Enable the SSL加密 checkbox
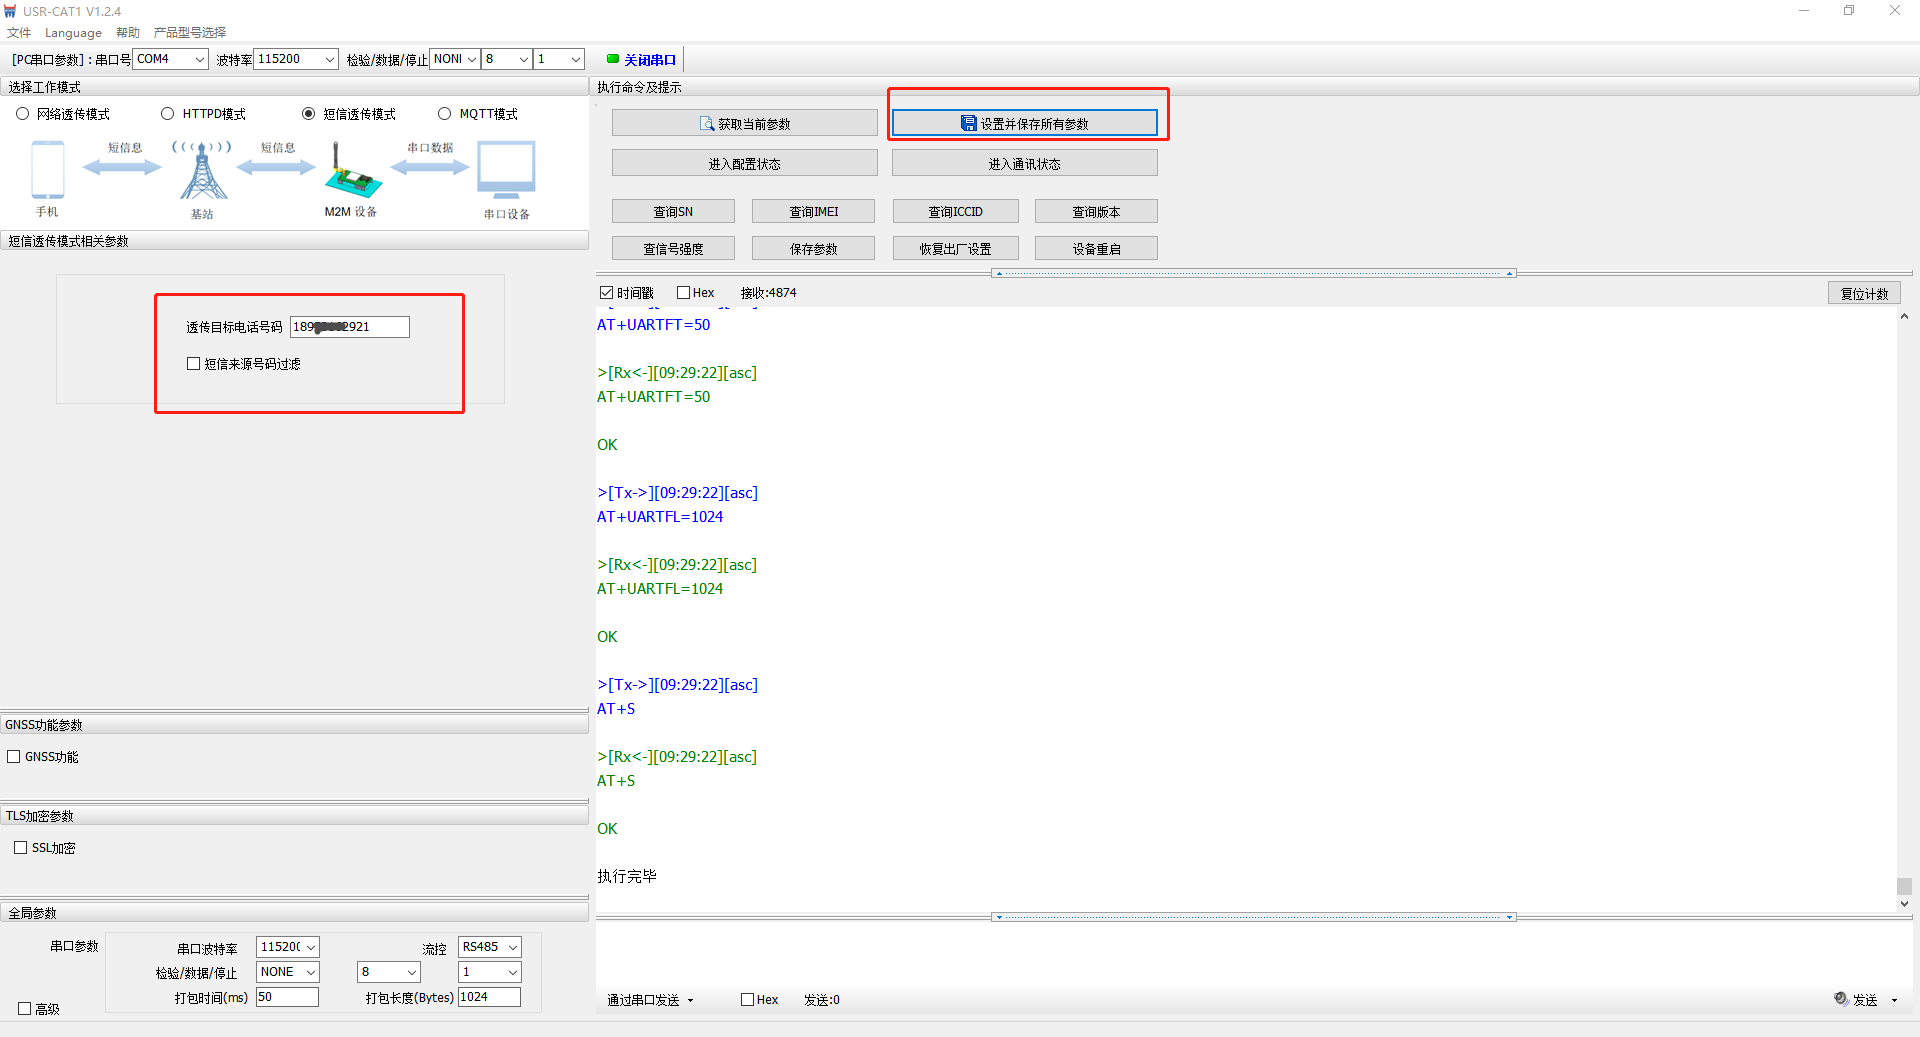The height and width of the screenshot is (1037, 1920). (x=20, y=848)
